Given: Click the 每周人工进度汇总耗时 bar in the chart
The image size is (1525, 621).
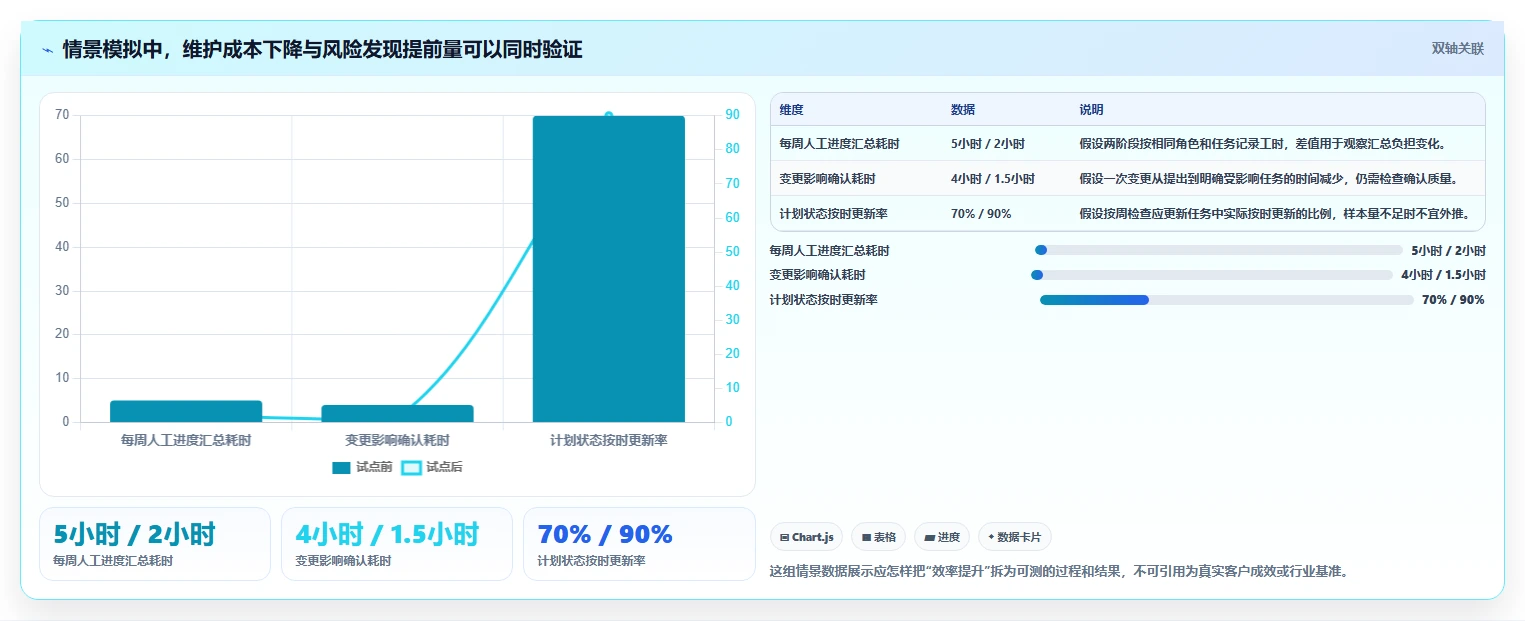Looking at the screenshot, I should tap(186, 411).
